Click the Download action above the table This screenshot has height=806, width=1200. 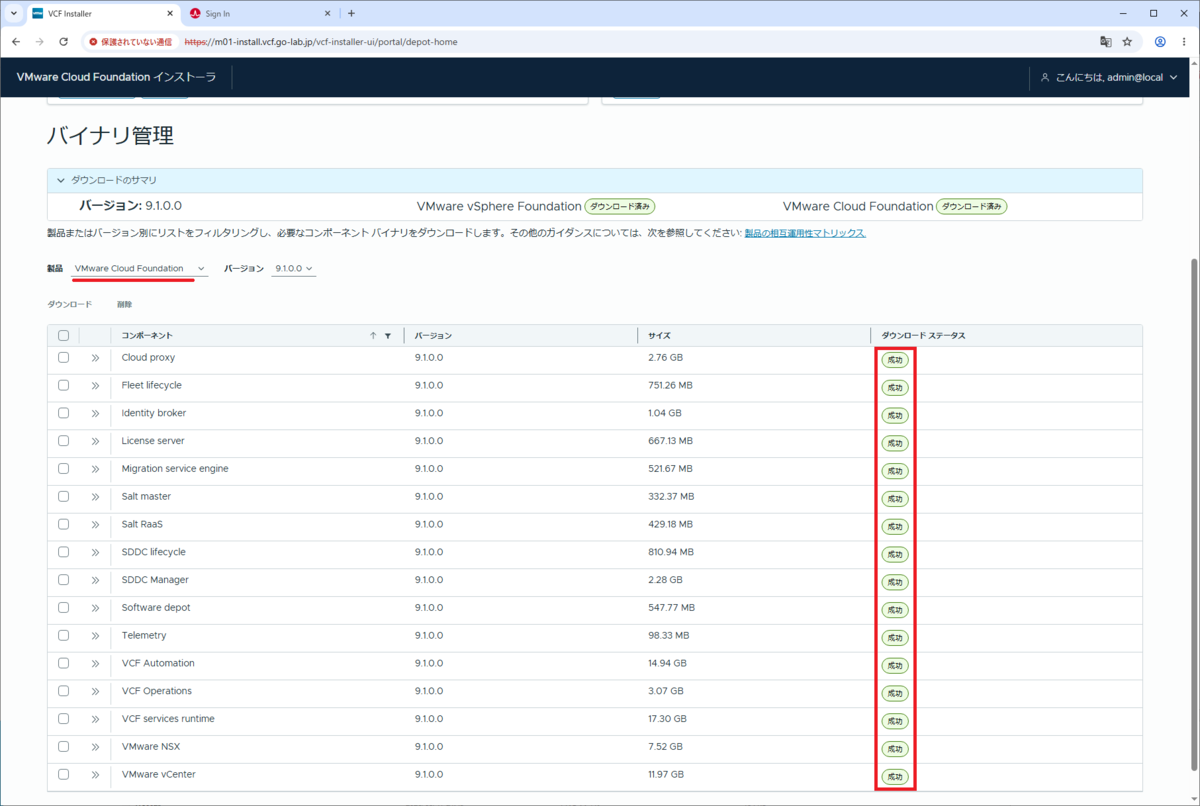point(70,304)
